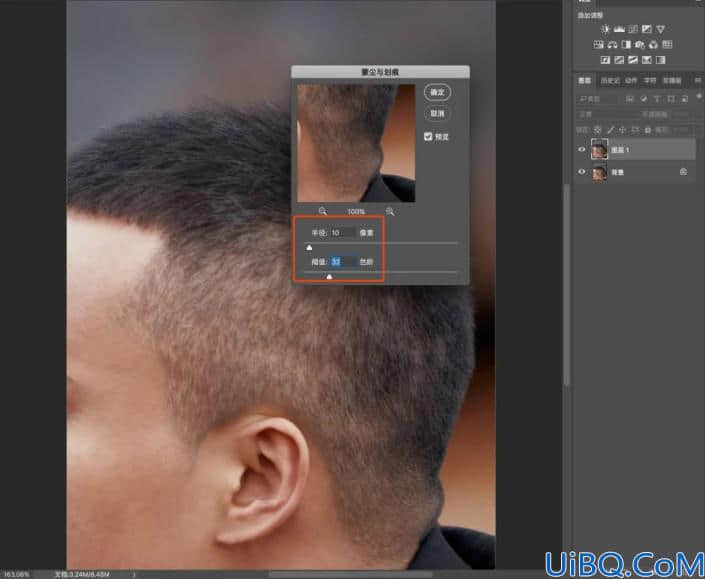705x579 pixels.
Task: Filter layers by text type (T icon)
Action: (657, 98)
